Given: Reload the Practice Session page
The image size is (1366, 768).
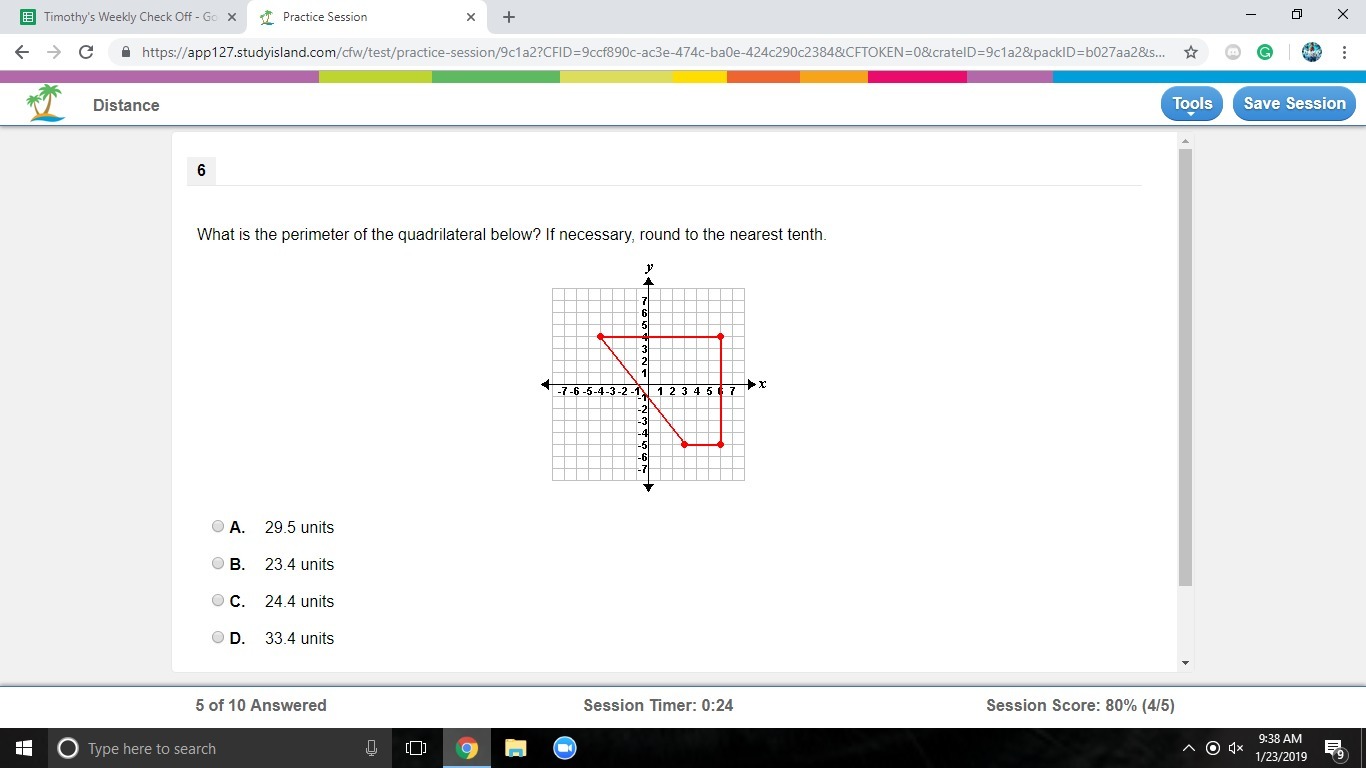Looking at the screenshot, I should (86, 52).
